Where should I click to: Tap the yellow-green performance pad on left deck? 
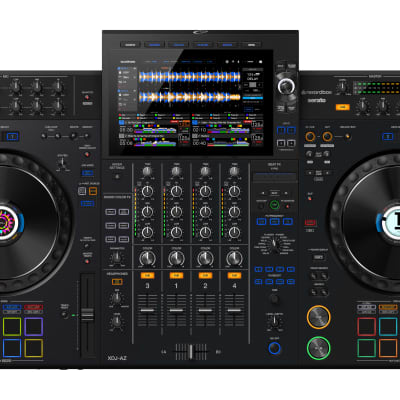click(x=12, y=326)
